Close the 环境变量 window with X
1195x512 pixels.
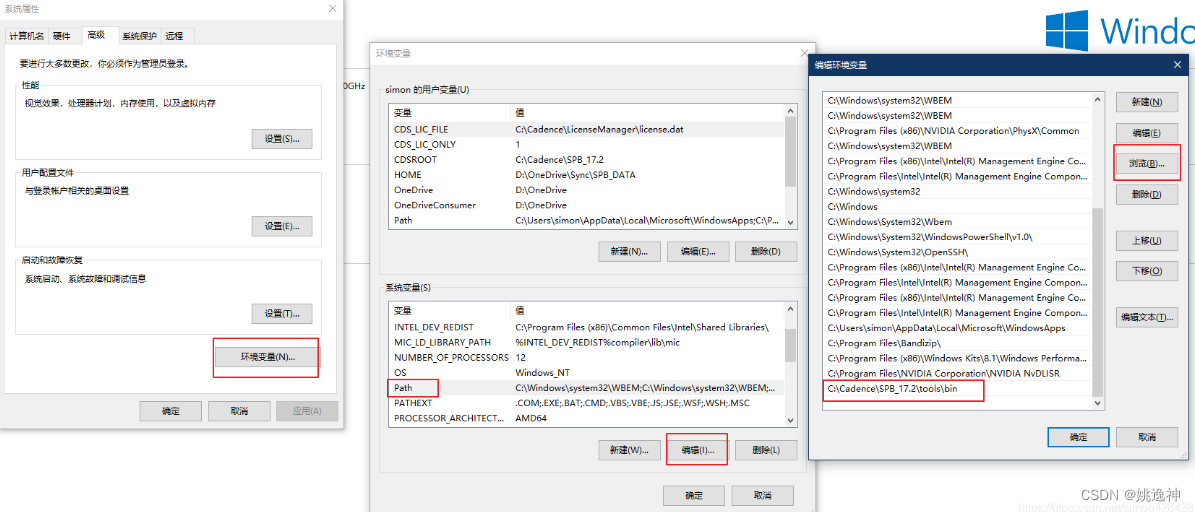click(x=805, y=53)
